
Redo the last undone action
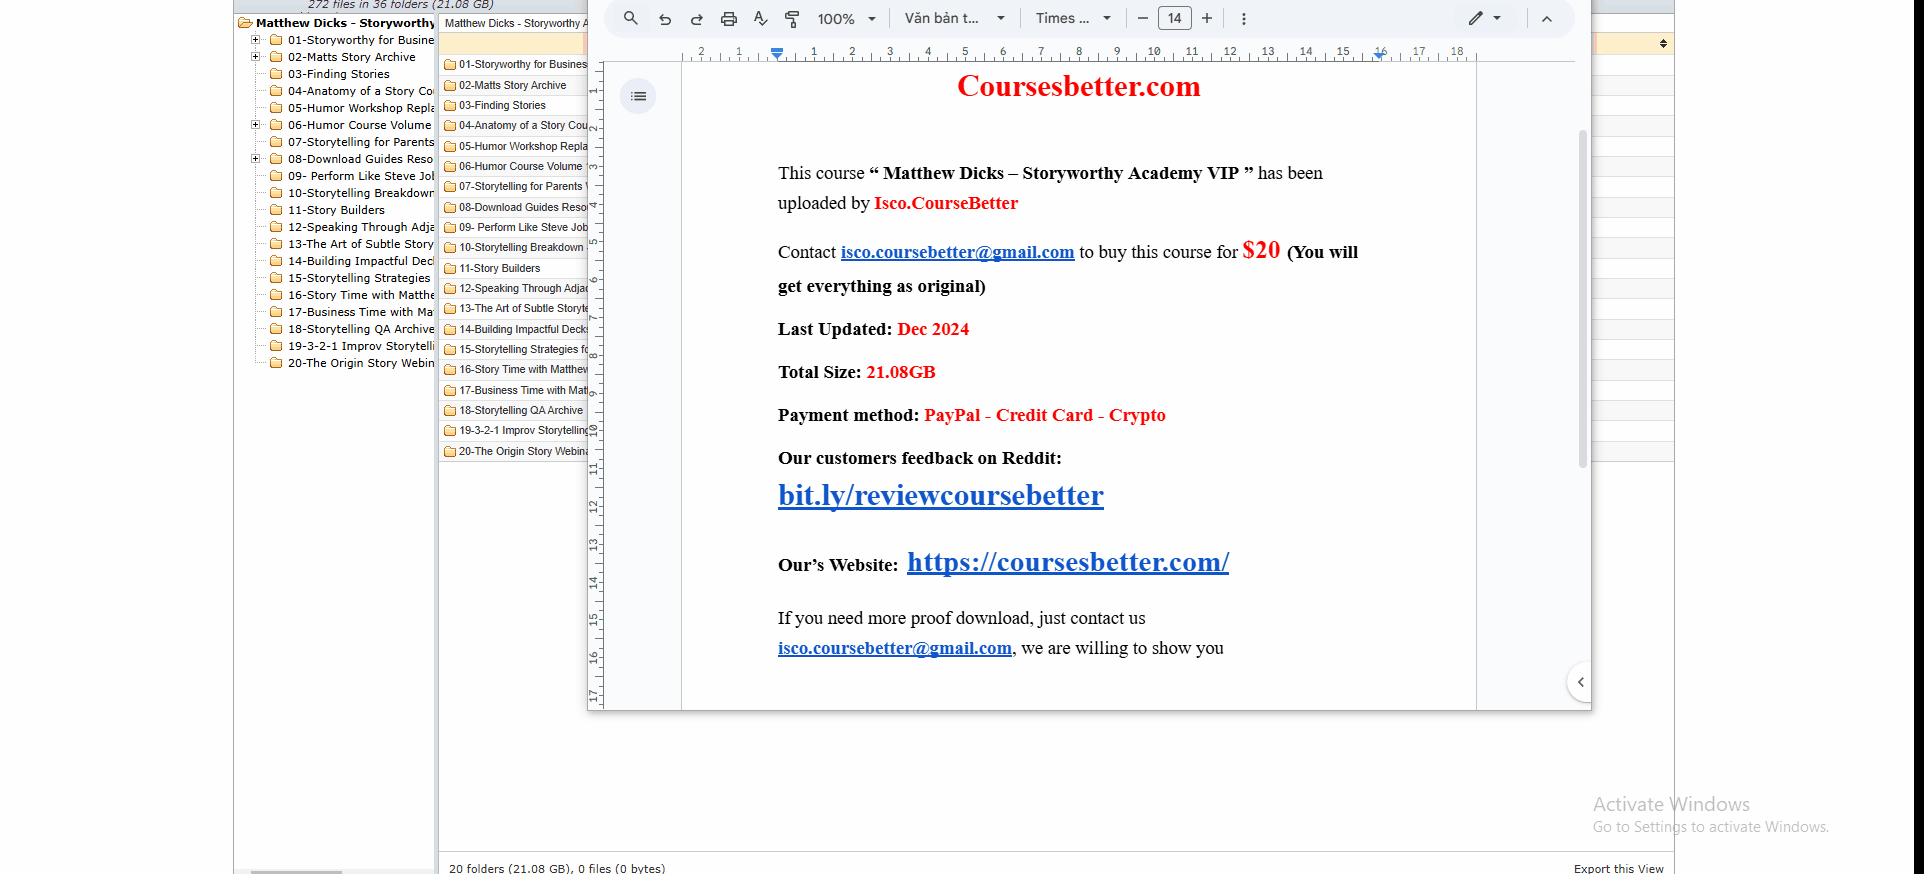tap(697, 19)
